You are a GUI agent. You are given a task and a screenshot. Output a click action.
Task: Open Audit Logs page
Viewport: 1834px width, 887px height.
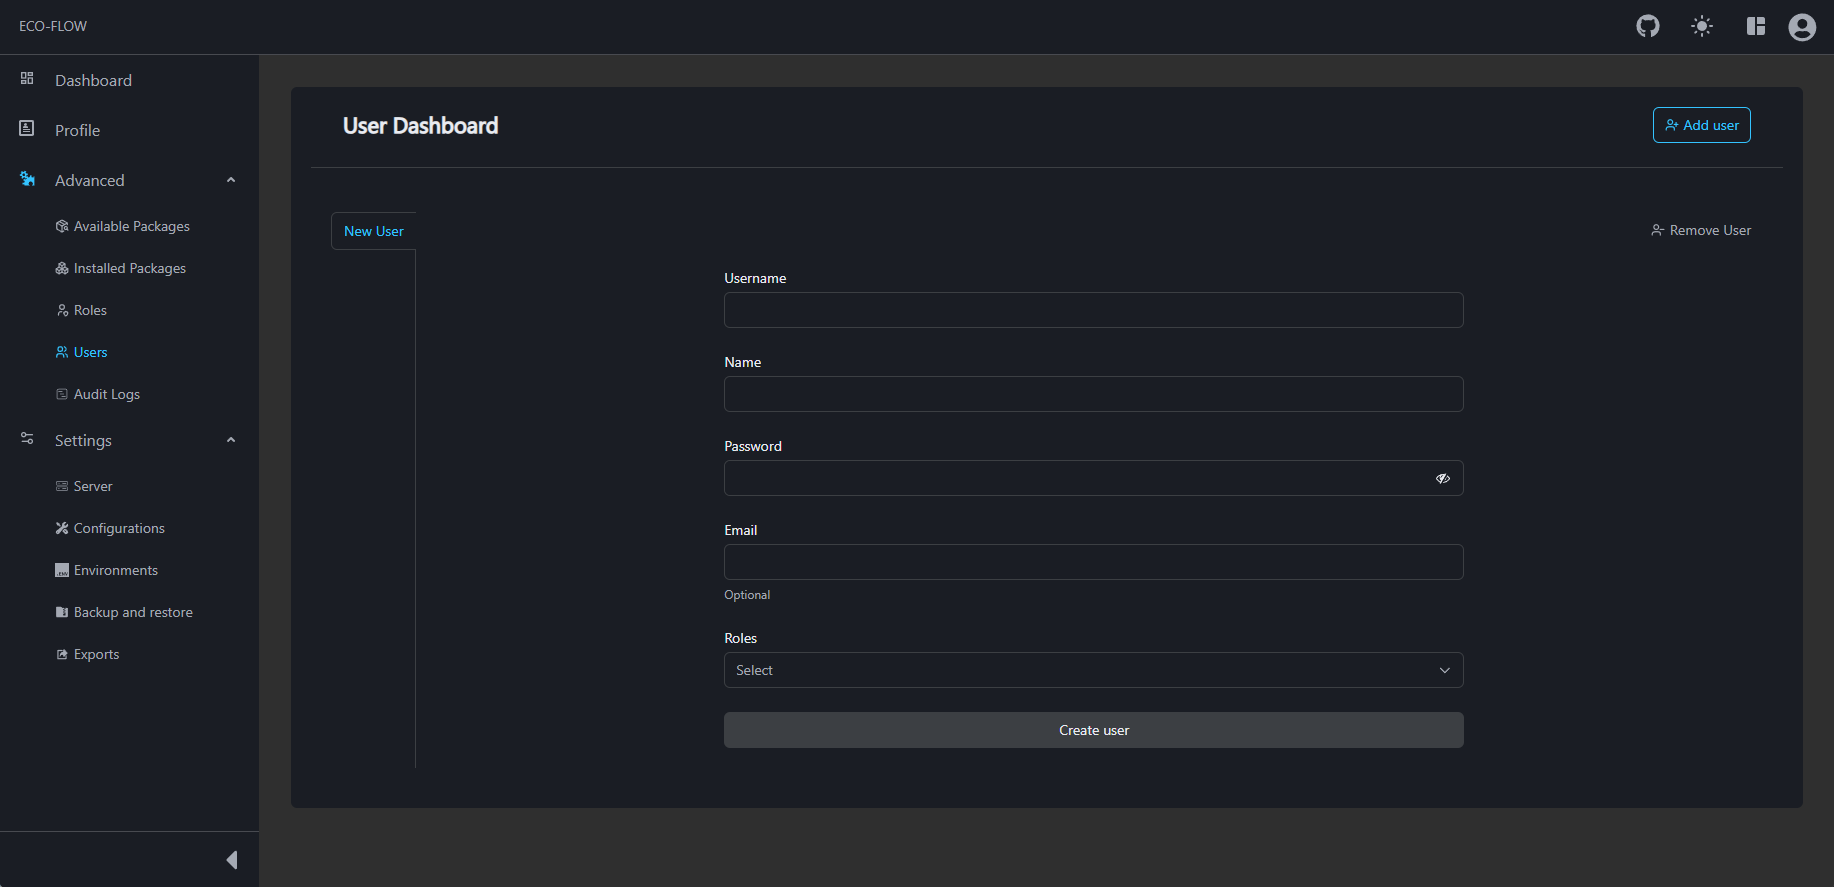[x=106, y=394]
